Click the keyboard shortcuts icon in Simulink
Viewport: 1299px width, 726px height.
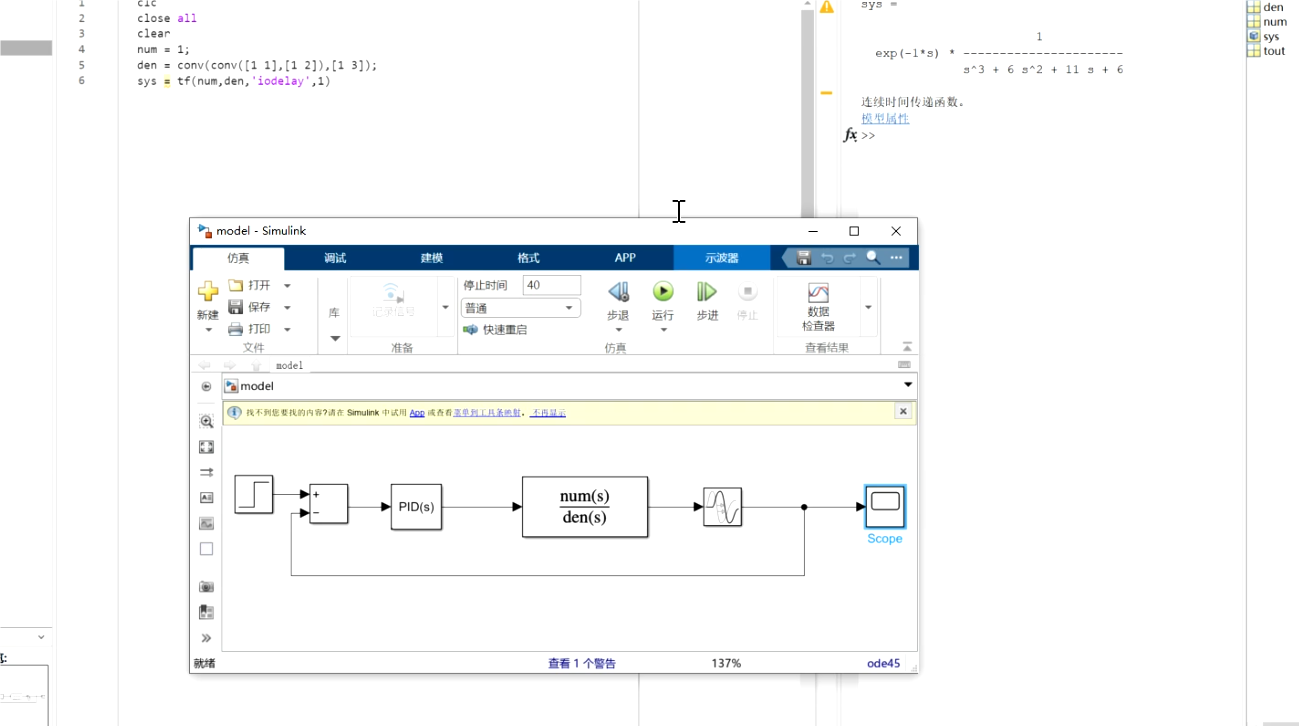tap(904, 365)
